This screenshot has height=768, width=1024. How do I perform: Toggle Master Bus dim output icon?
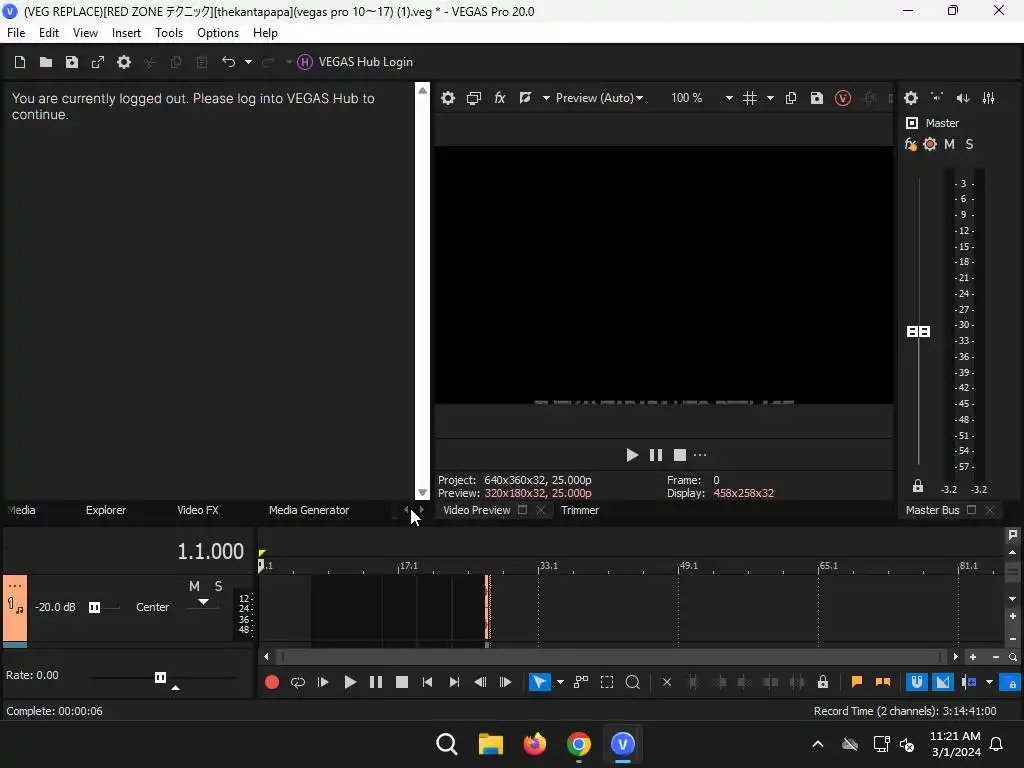pos(963,98)
